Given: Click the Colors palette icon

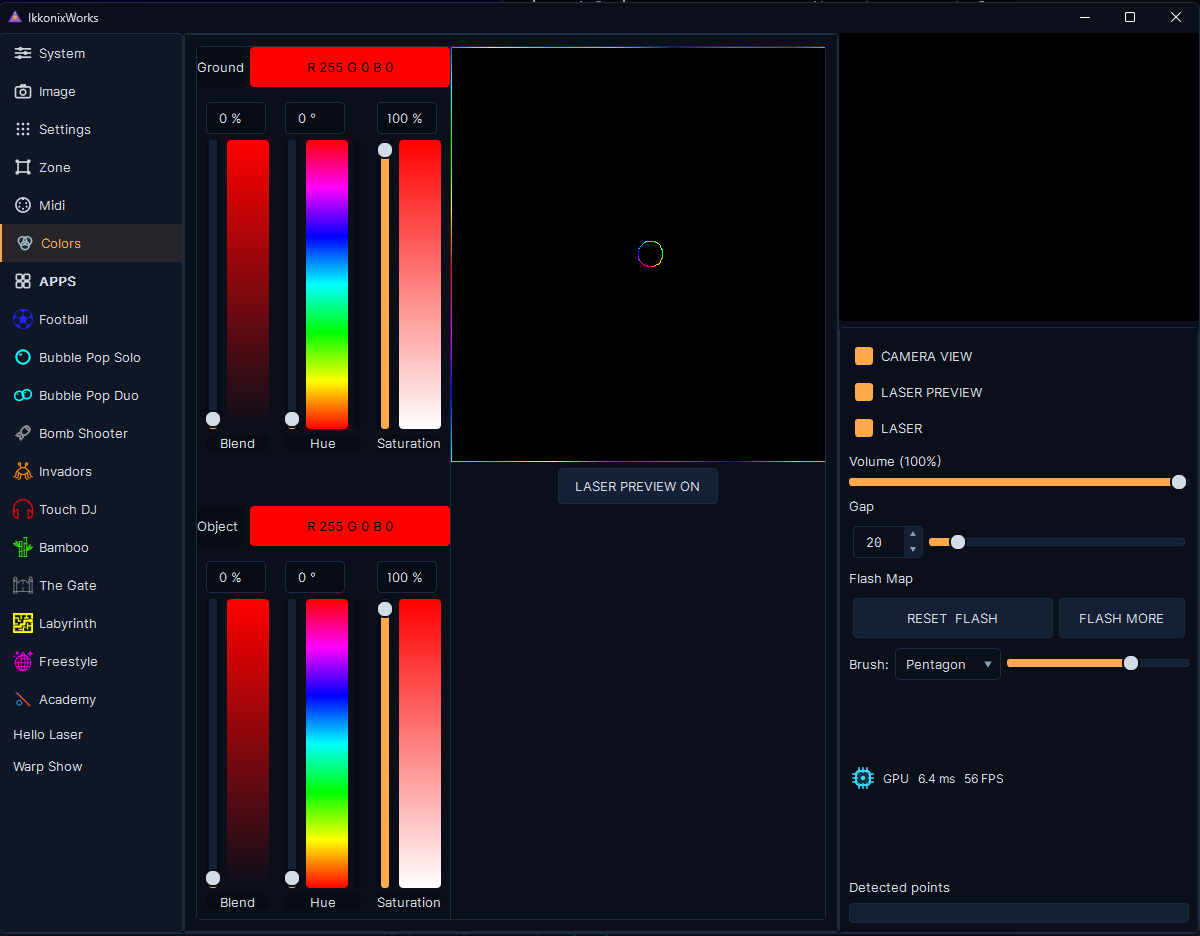Looking at the screenshot, I should coord(25,243).
